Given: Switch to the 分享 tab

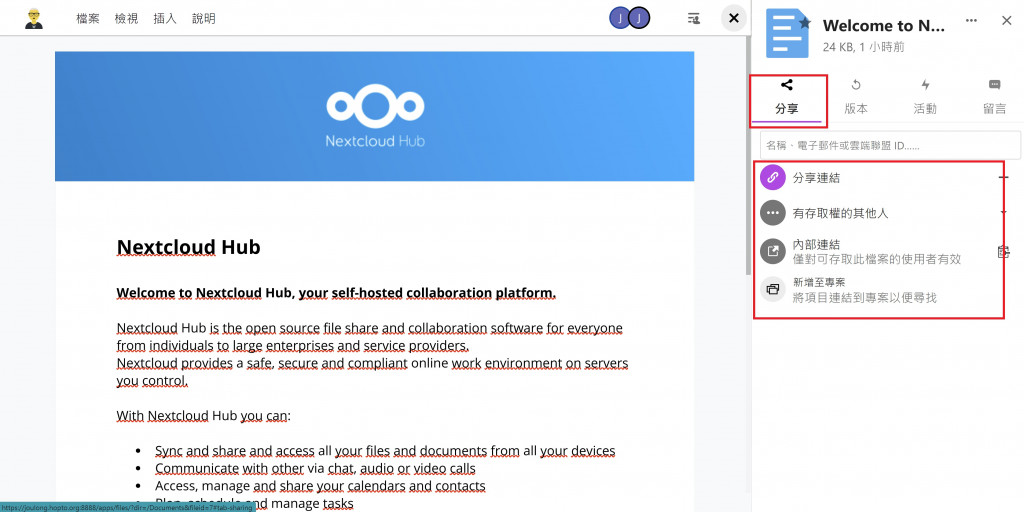Looking at the screenshot, I should (x=787, y=99).
